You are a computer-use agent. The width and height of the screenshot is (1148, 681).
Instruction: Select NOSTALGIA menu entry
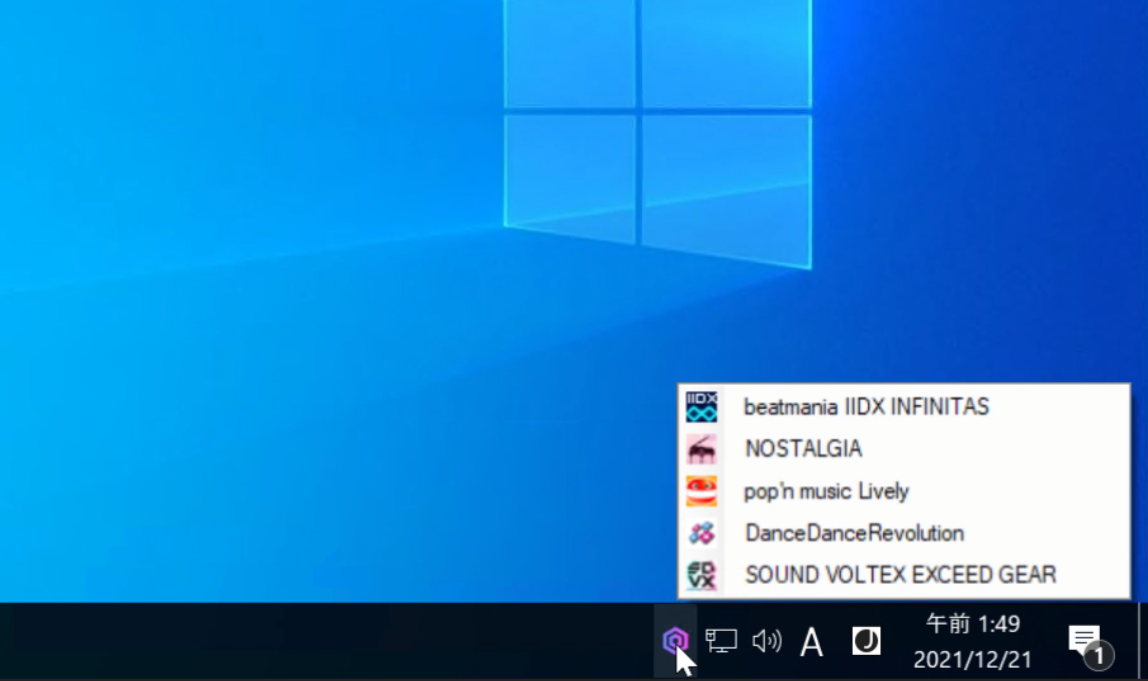(903, 448)
